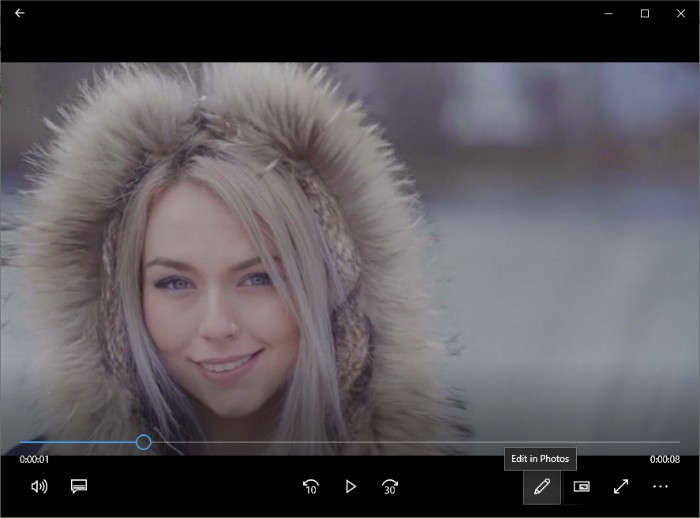Enter full screen mode
700x518 pixels.
(621, 486)
